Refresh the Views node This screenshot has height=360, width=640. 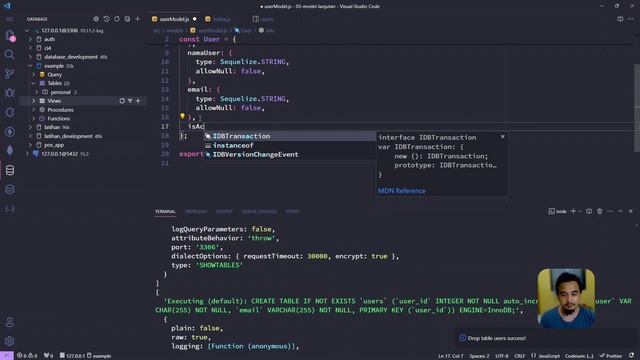(122, 101)
